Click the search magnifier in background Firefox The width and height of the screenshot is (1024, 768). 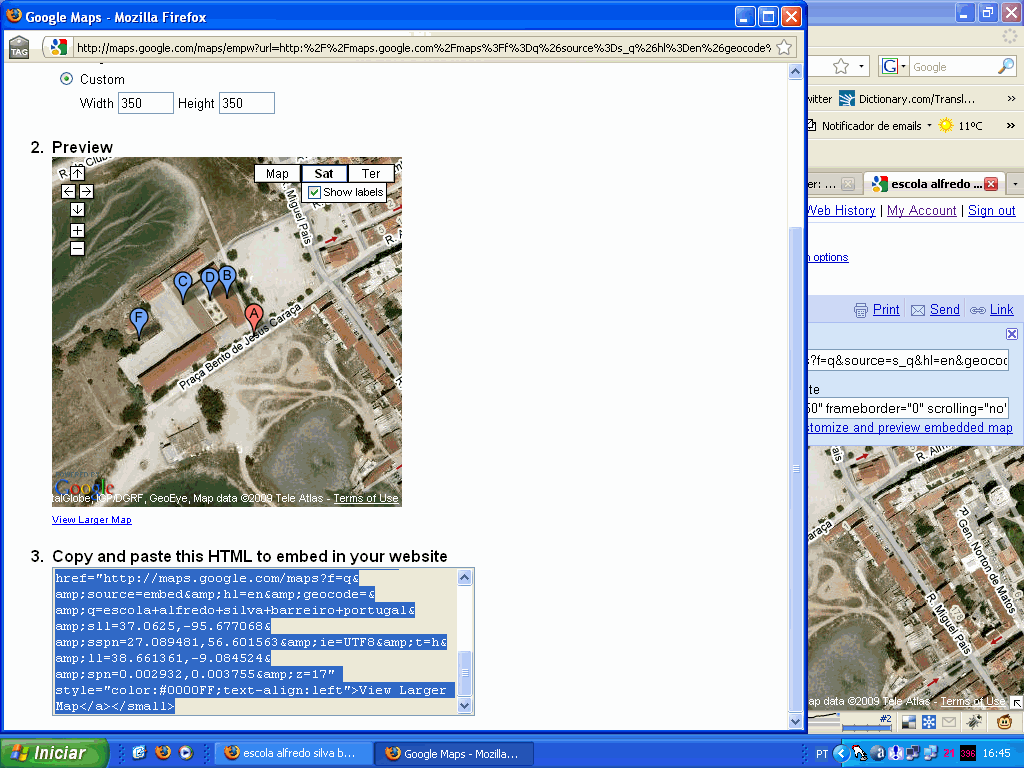[x=1006, y=66]
